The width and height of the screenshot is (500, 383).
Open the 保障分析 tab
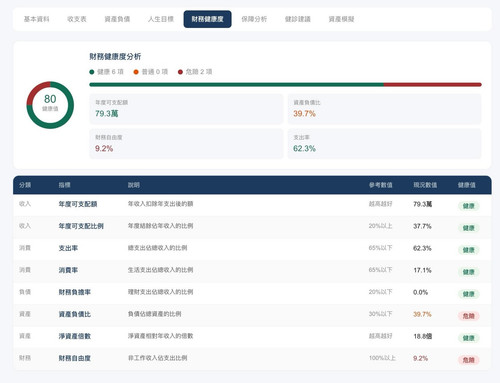[x=254, y=19]
